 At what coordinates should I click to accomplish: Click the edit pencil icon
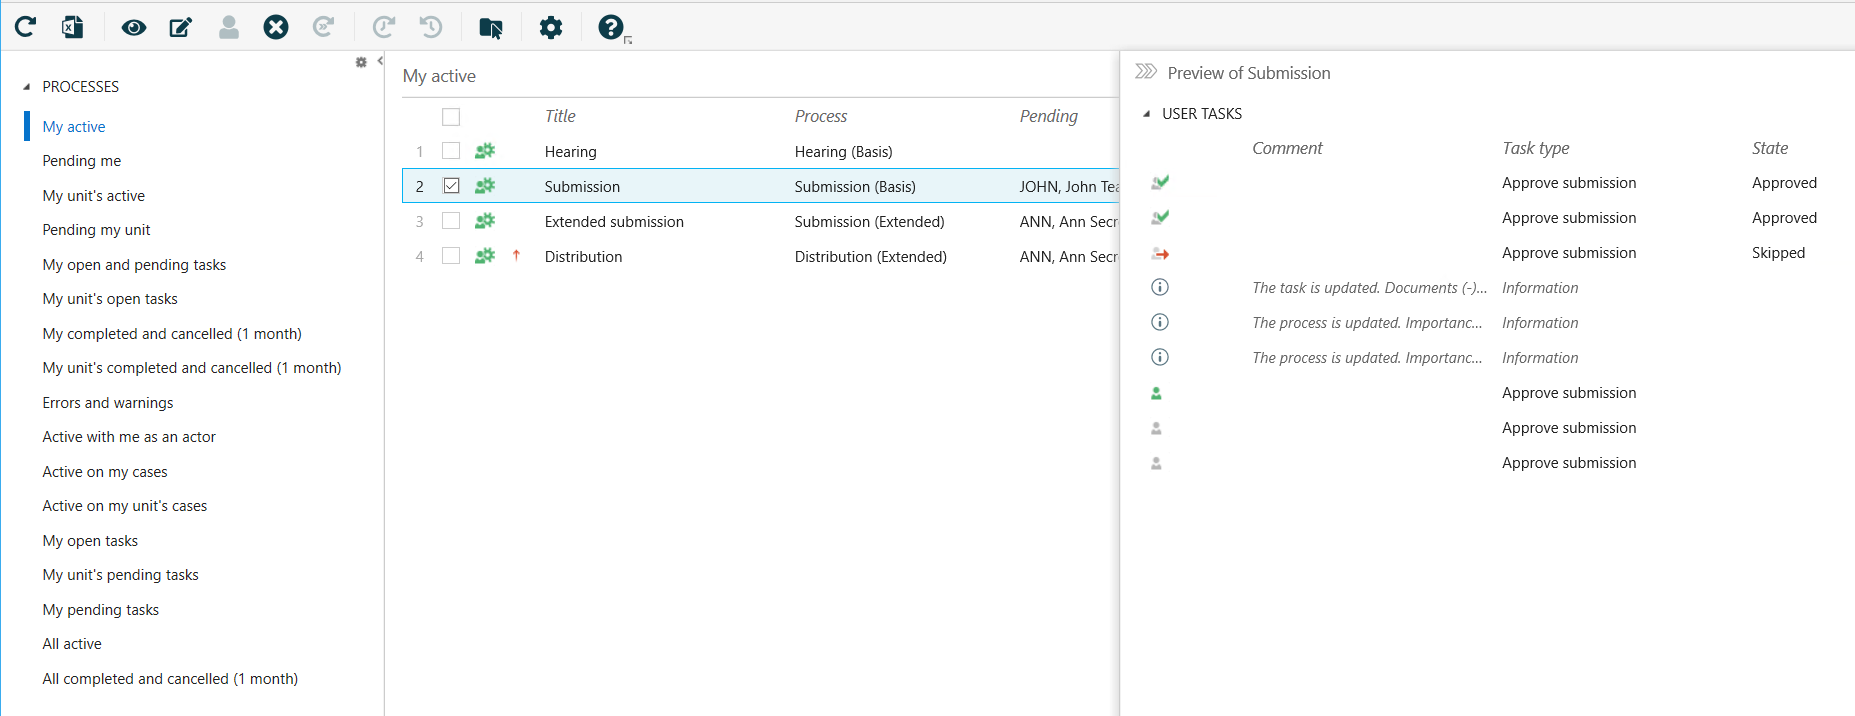click(181, 27)
